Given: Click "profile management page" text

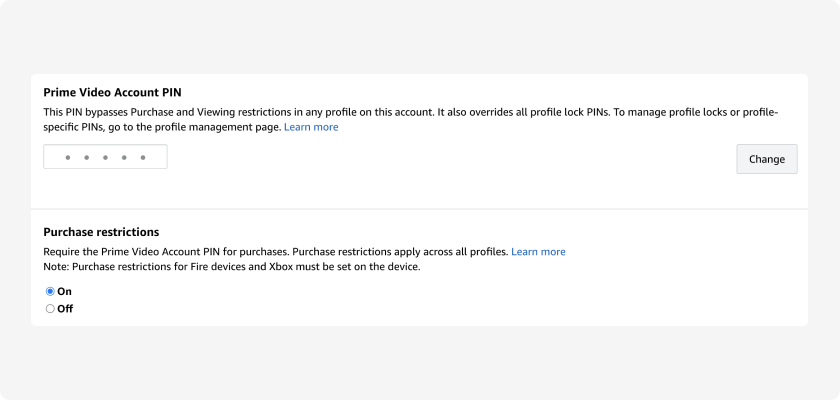Looking at the screenshot, I should tap(226, 127).
